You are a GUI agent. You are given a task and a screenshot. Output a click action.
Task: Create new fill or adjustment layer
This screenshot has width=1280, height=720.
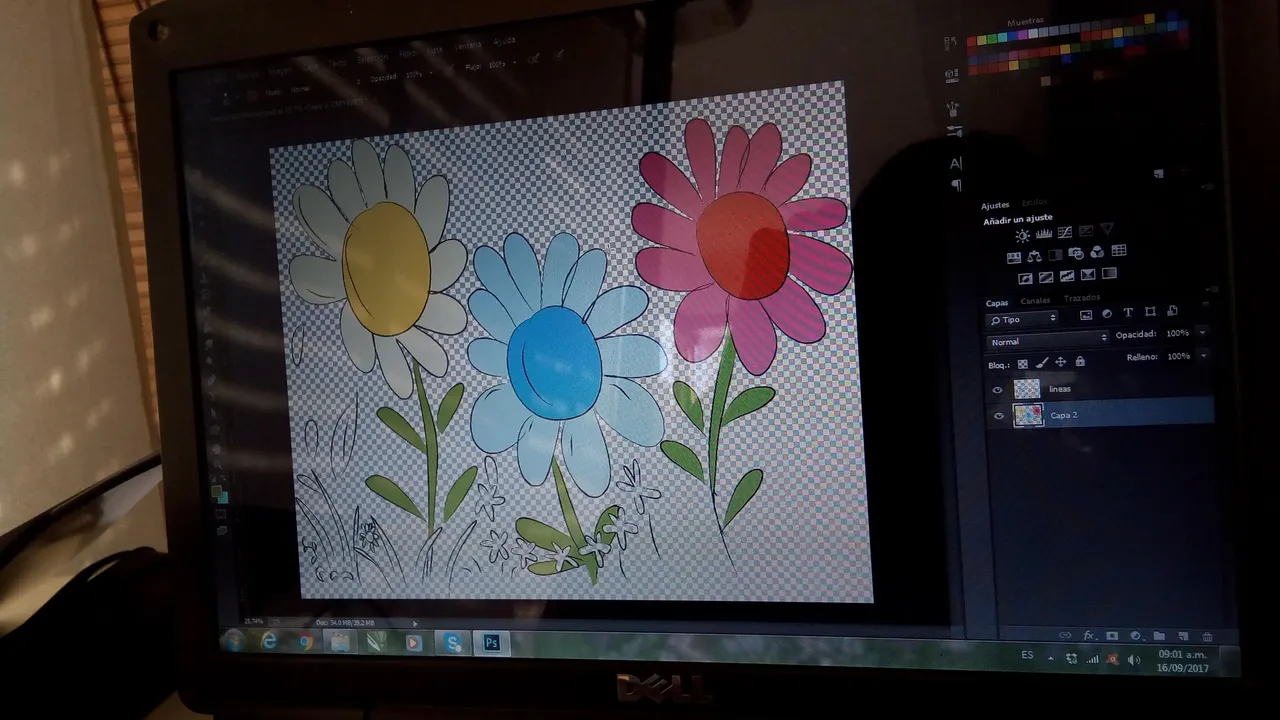(1136, 635)
